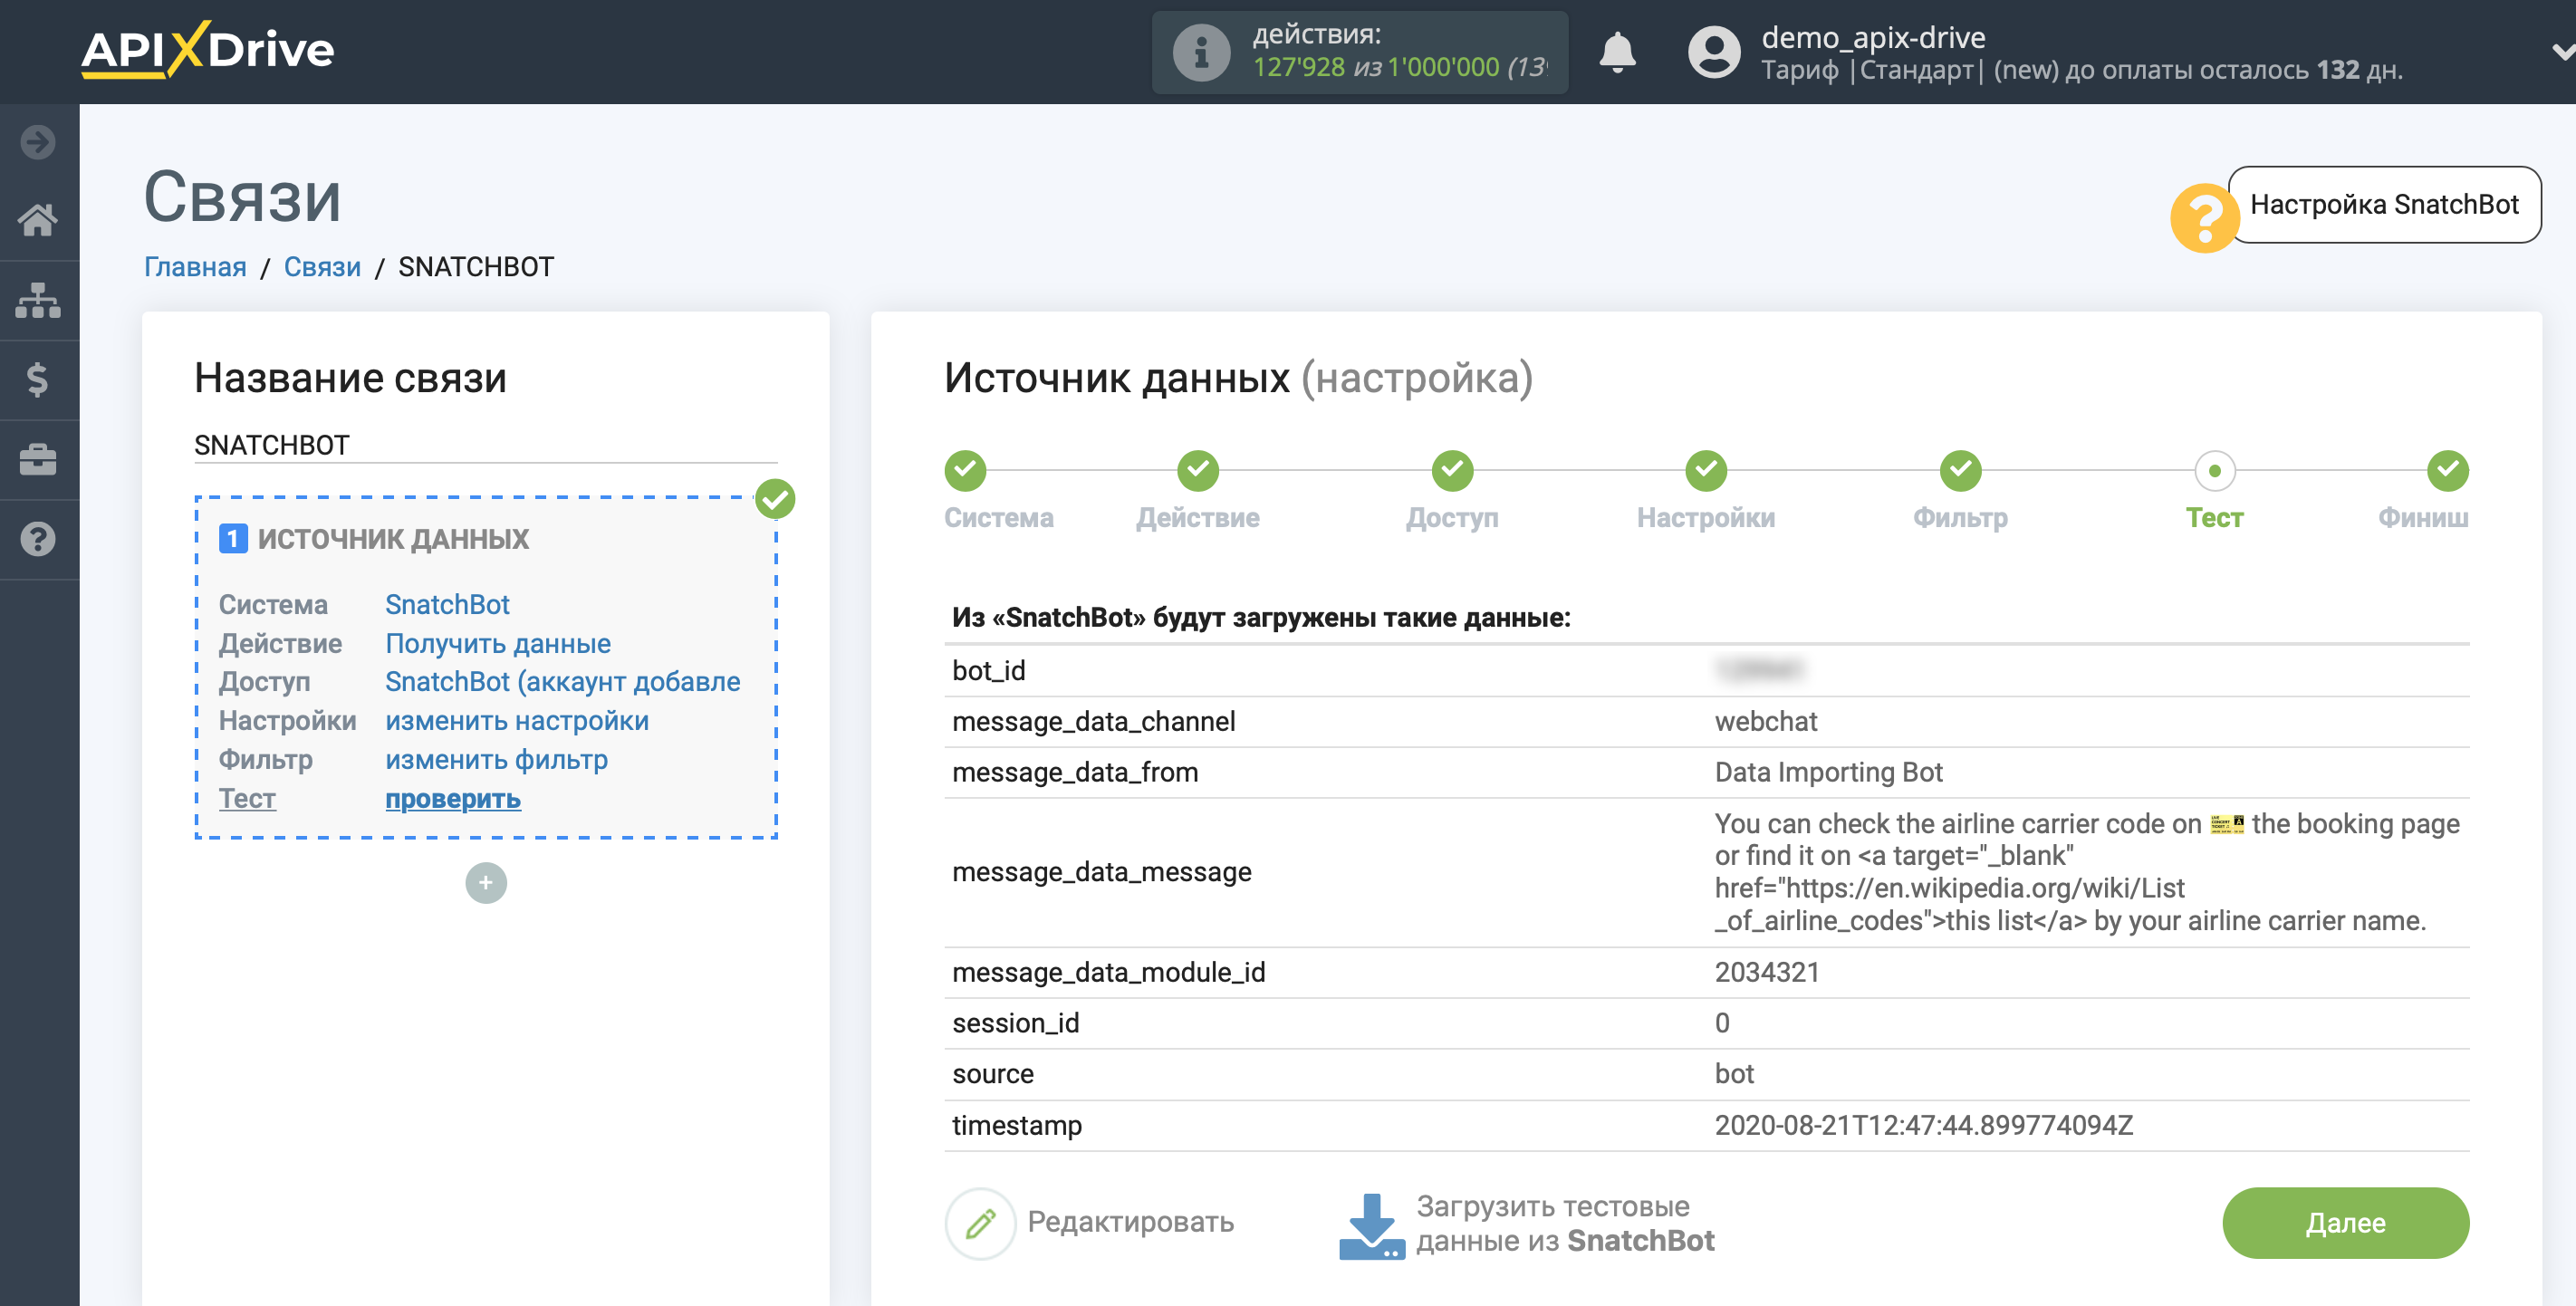Go to Система step

(966, 471)
